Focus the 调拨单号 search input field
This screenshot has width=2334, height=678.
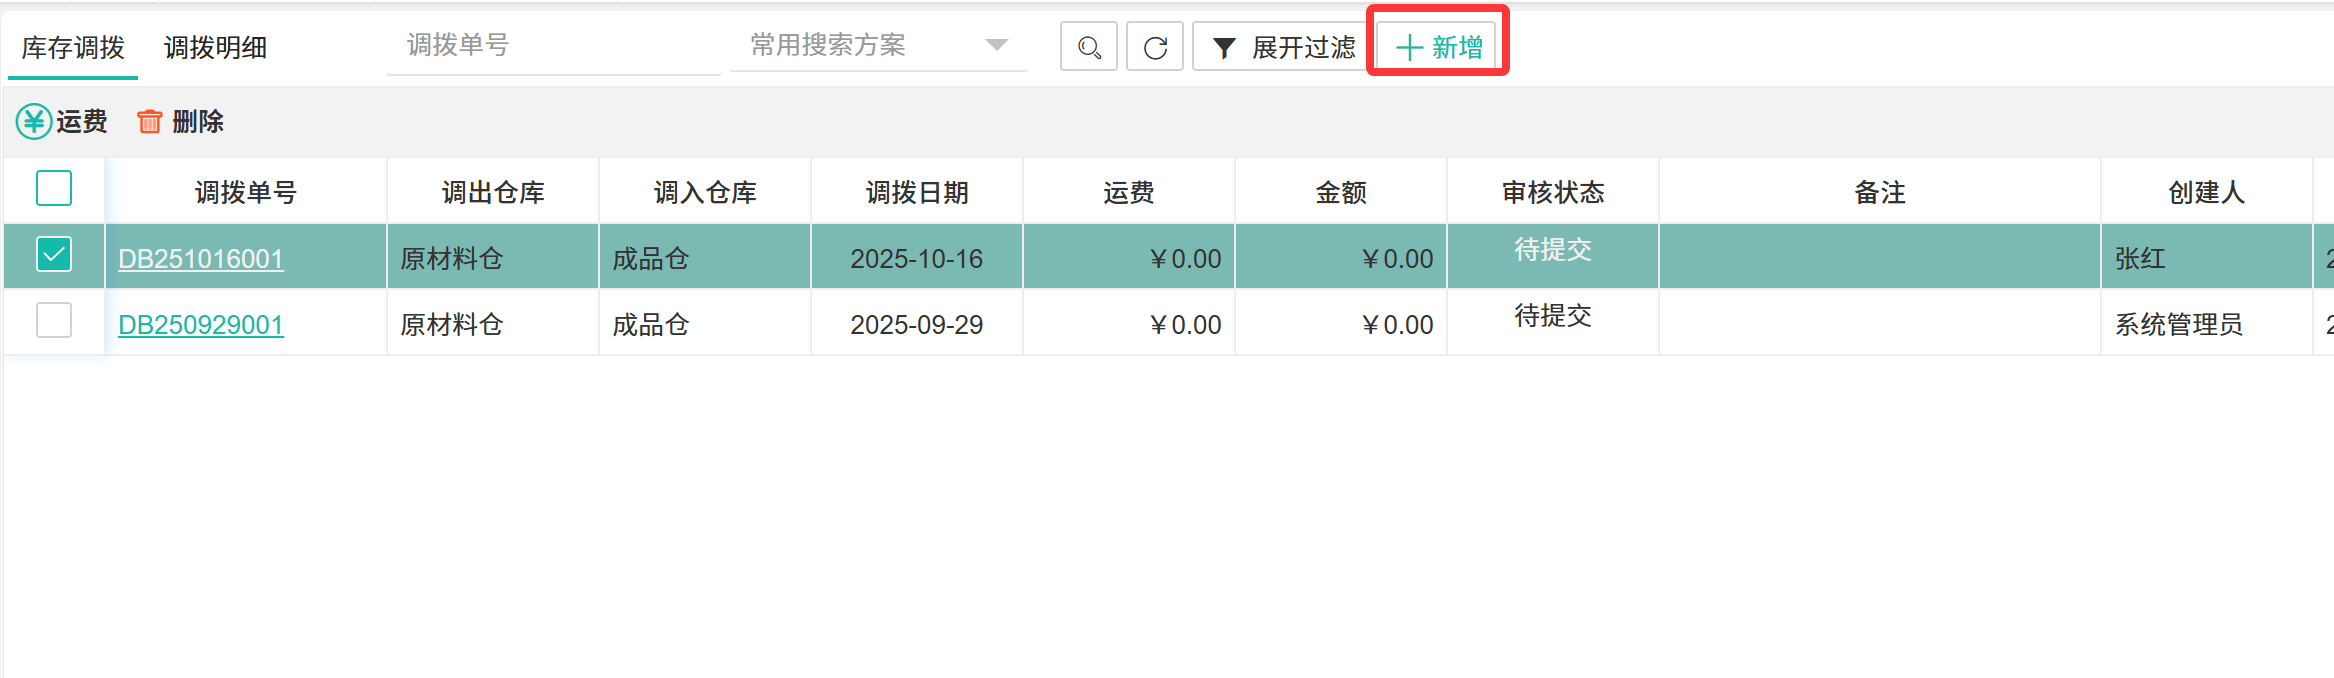(x=553, y=45)
